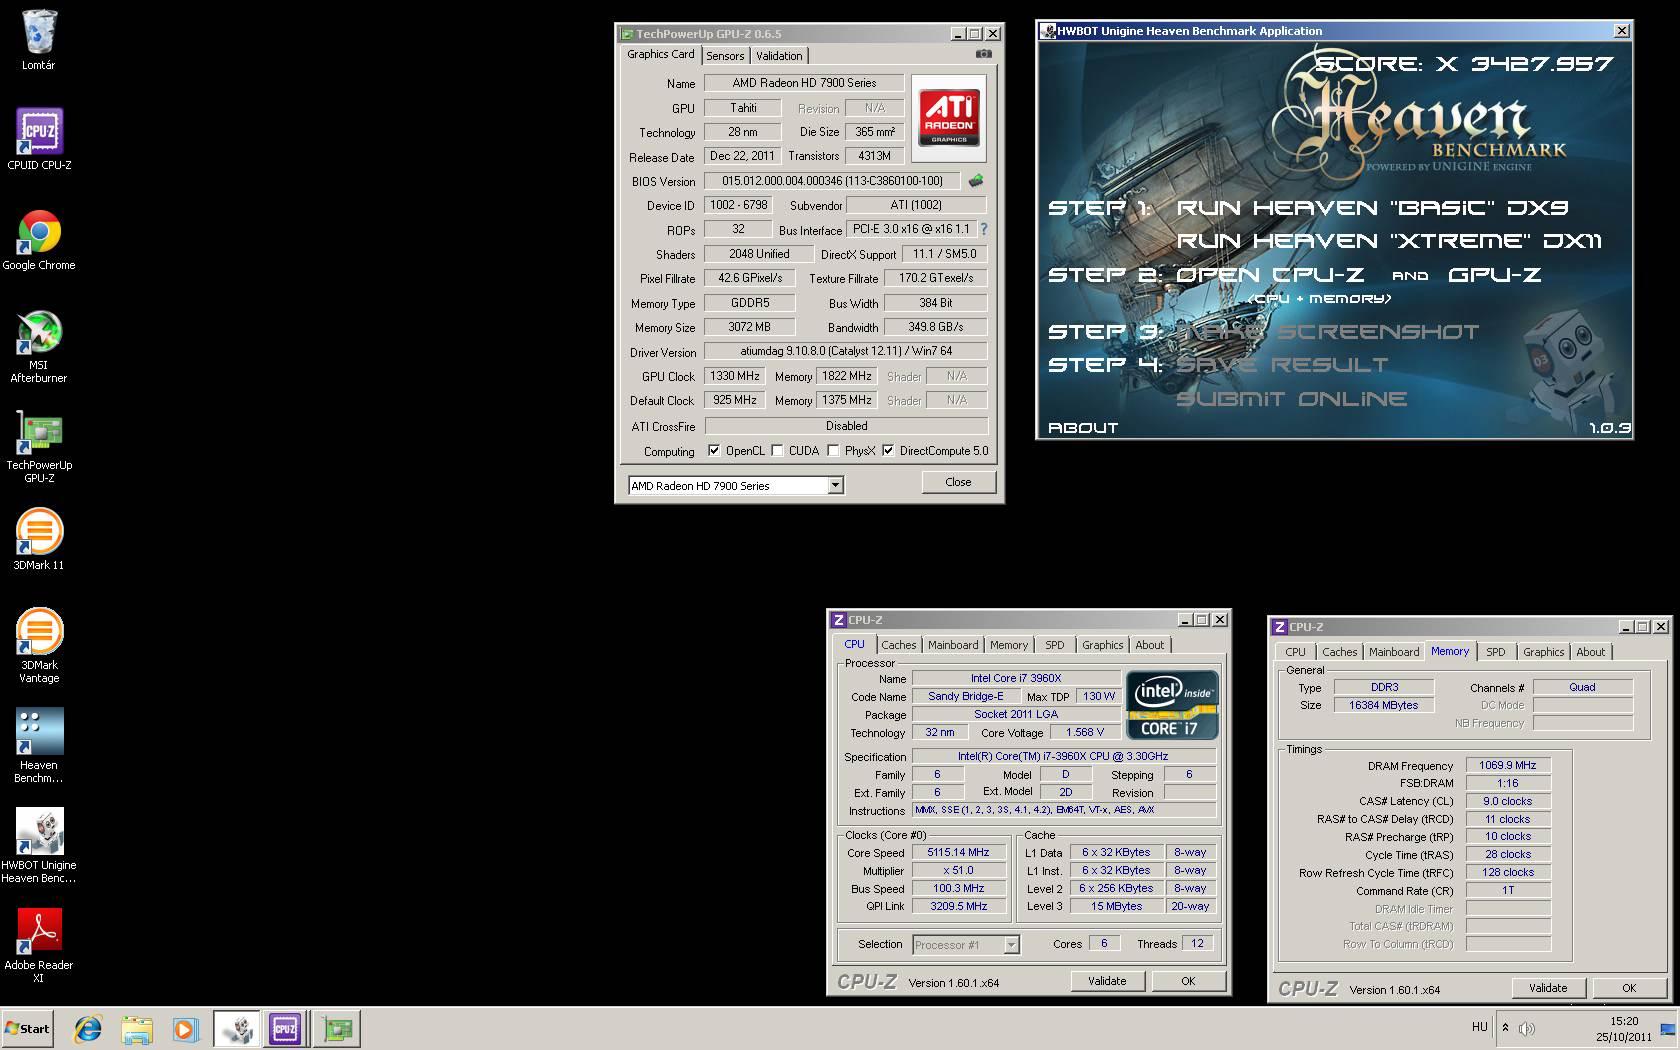Switch to the Validation tab in GPU-Z
This screenshot has width=1680, height=1050.
(x=779, y=56)
